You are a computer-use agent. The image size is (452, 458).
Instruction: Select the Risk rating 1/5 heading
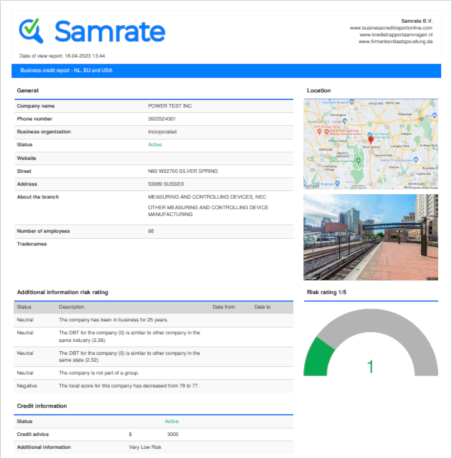tap(326, 292)
